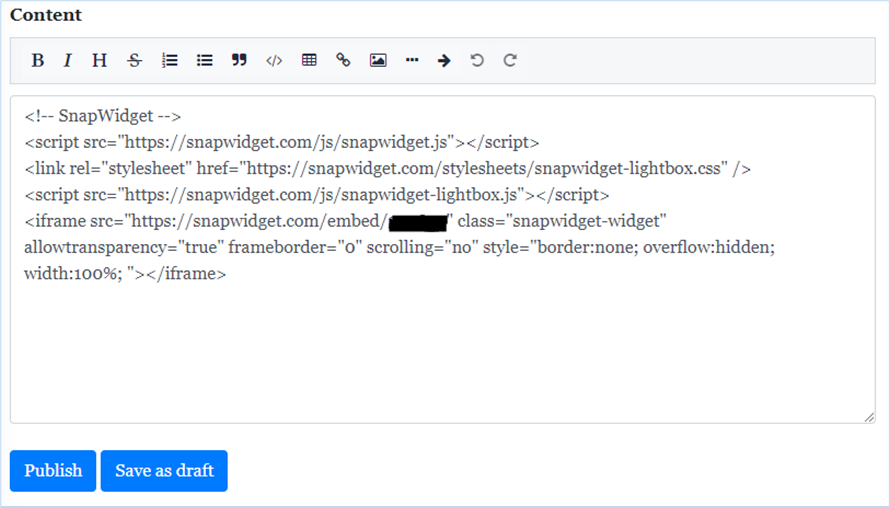Toggle bold formatting in the editor toolbar
This screenshot has width=890, height=507.
tap(37, 60)
